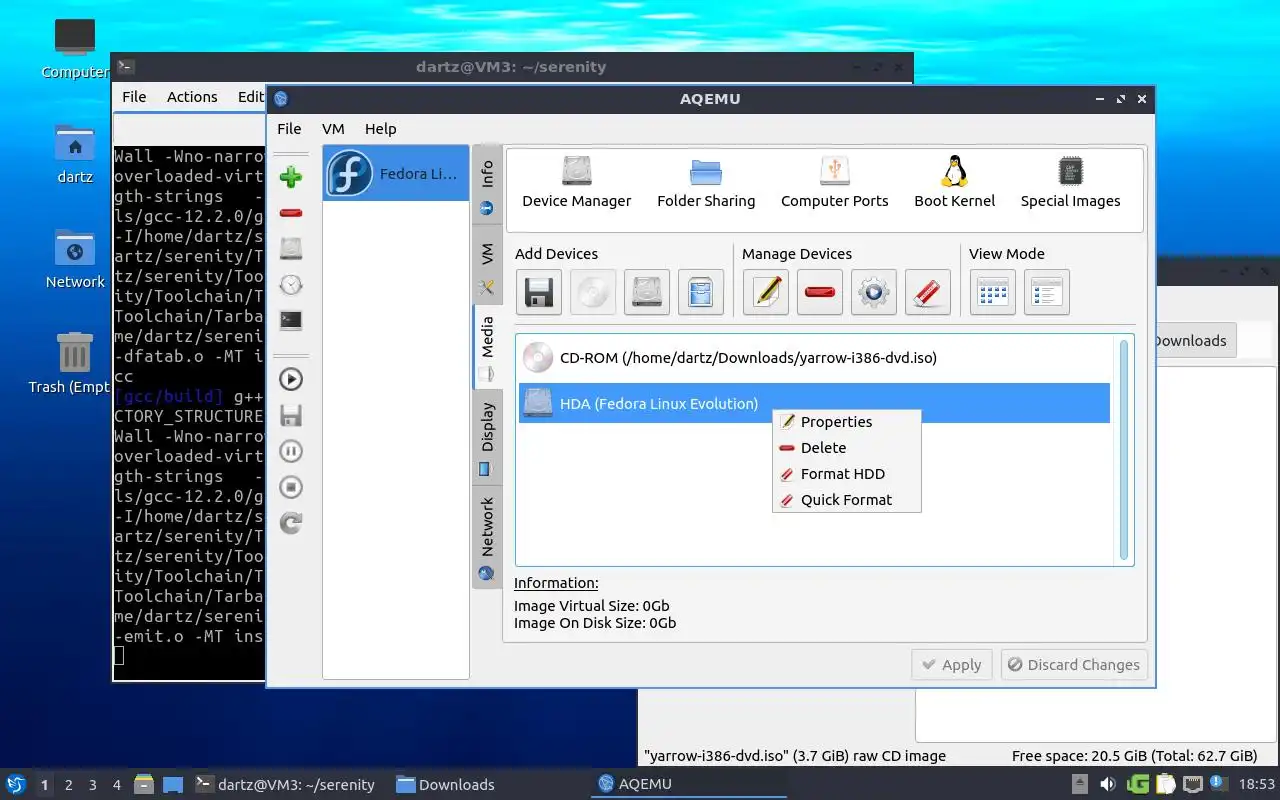Viewport: 1280px width, 800px height.
Task: Add a floppy device
Action: [x=539, y=293]
